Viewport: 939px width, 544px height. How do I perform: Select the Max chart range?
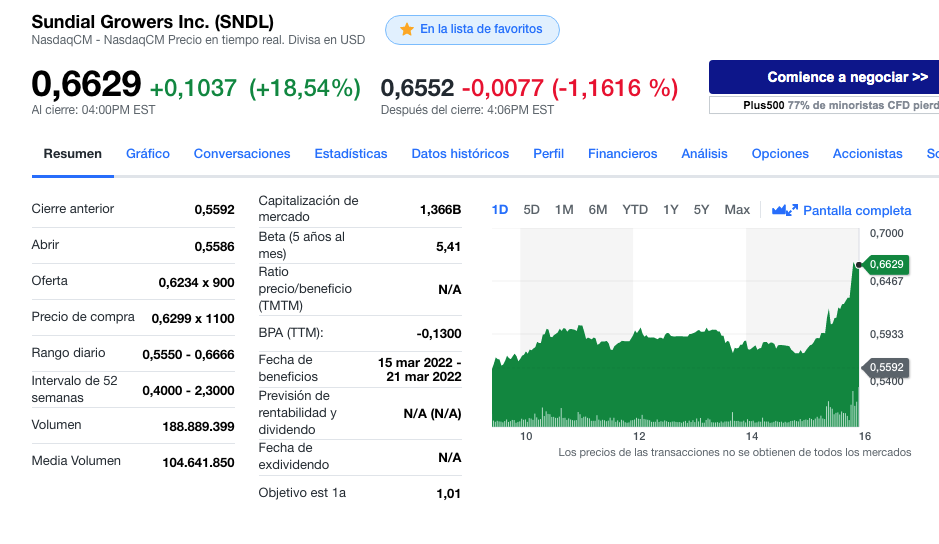tap(737, 210)
